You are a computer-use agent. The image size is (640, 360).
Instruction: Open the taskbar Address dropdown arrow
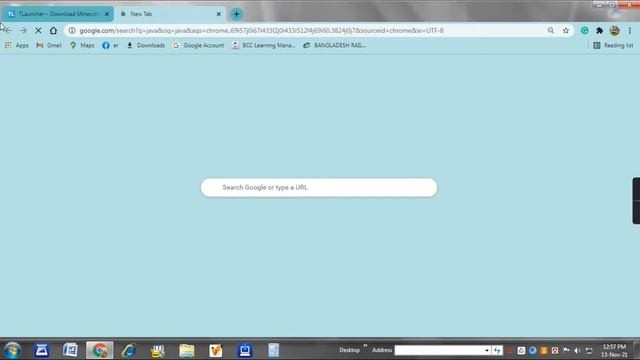(x=487, y=350)
